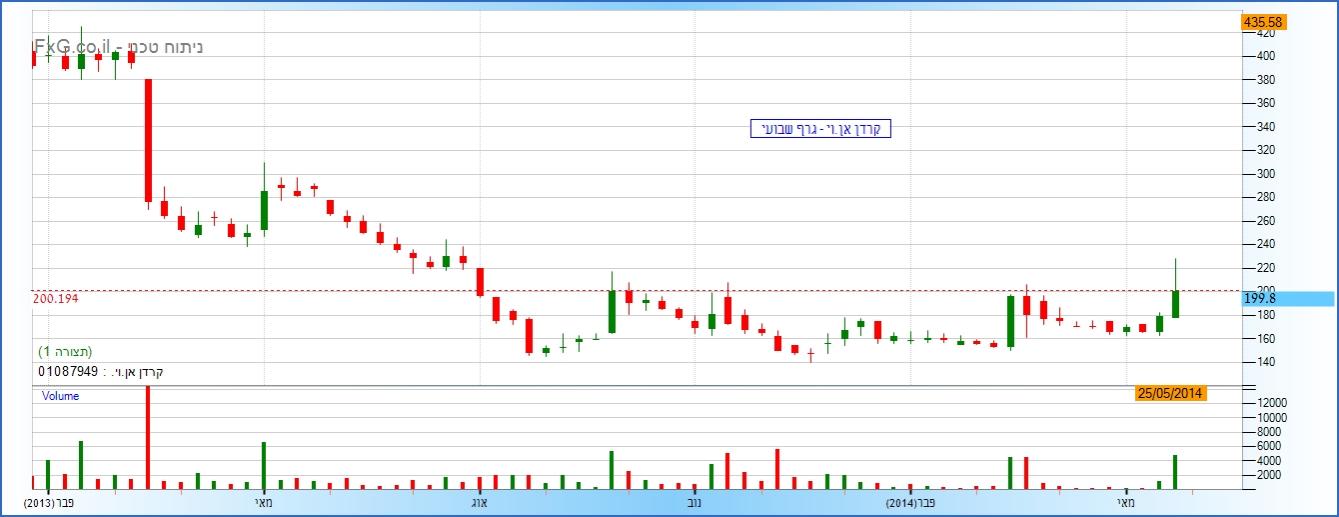Click the נוב month label on time axis
The image size is (1339, 517).
pyautogui.click(x=694, y=502)
